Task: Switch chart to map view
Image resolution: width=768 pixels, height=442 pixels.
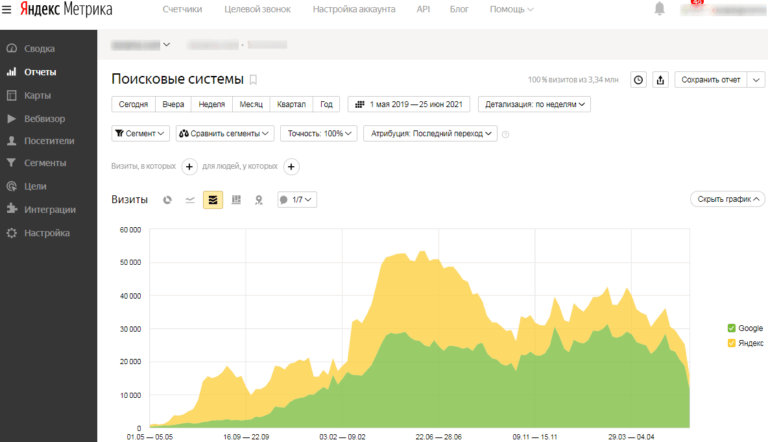Action: [x=259, y=199]
